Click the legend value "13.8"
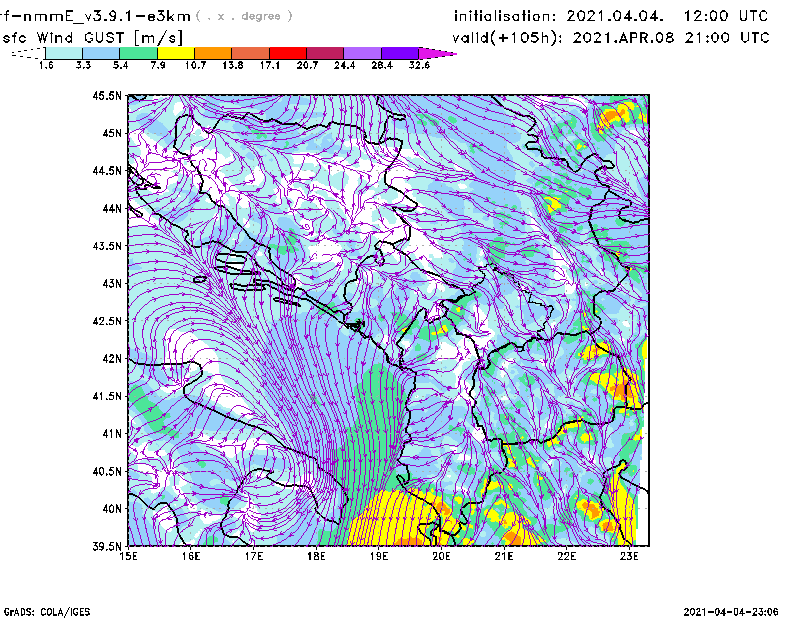800x618 pixels. (x=232, y=65)
